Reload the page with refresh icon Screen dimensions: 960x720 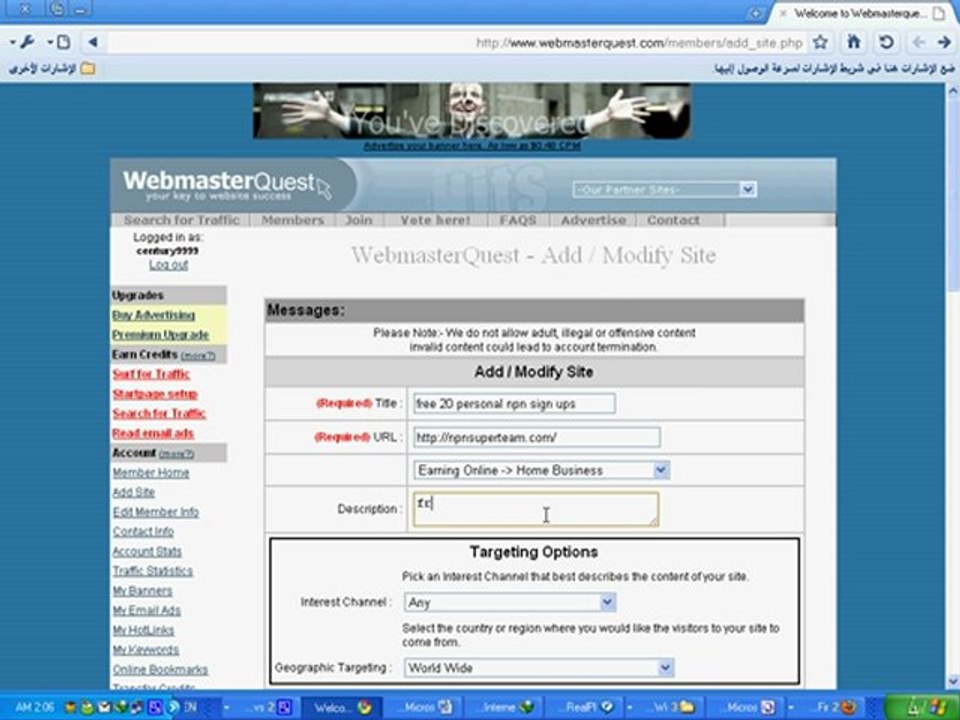(886, 42)
